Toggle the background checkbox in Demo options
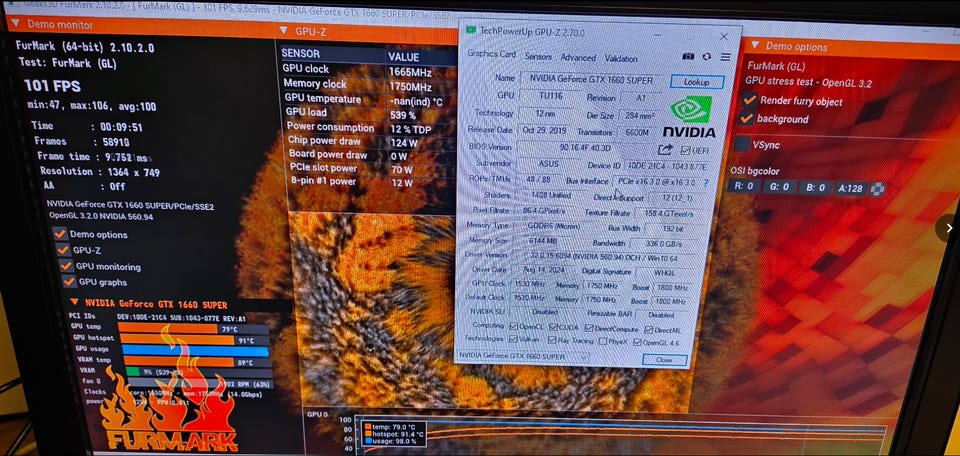The width and height of the screenshot is (960, 456). [746, 118]
